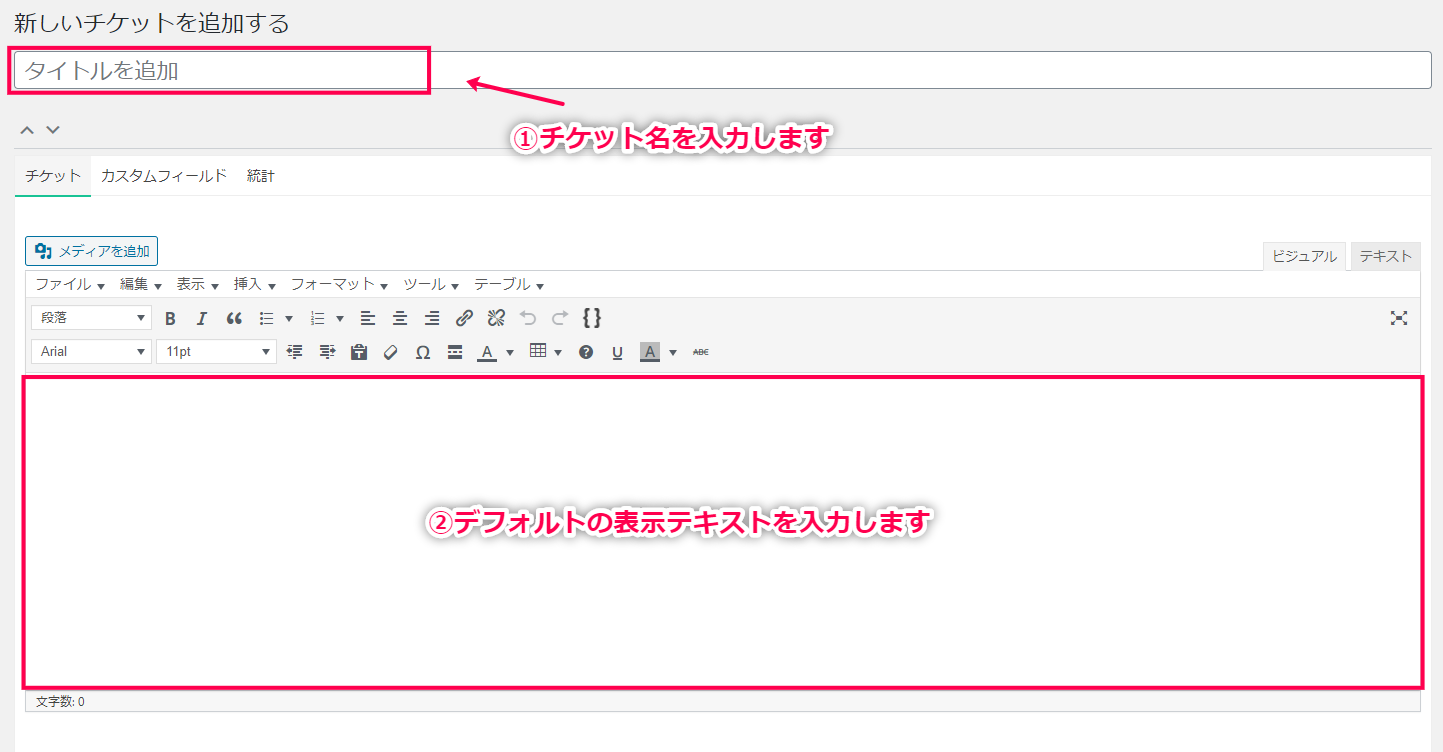The width and height of the screenshot is (1443, 752).
Task: Click the curly braces shortcode icon
Action: [x=592, y=318]
